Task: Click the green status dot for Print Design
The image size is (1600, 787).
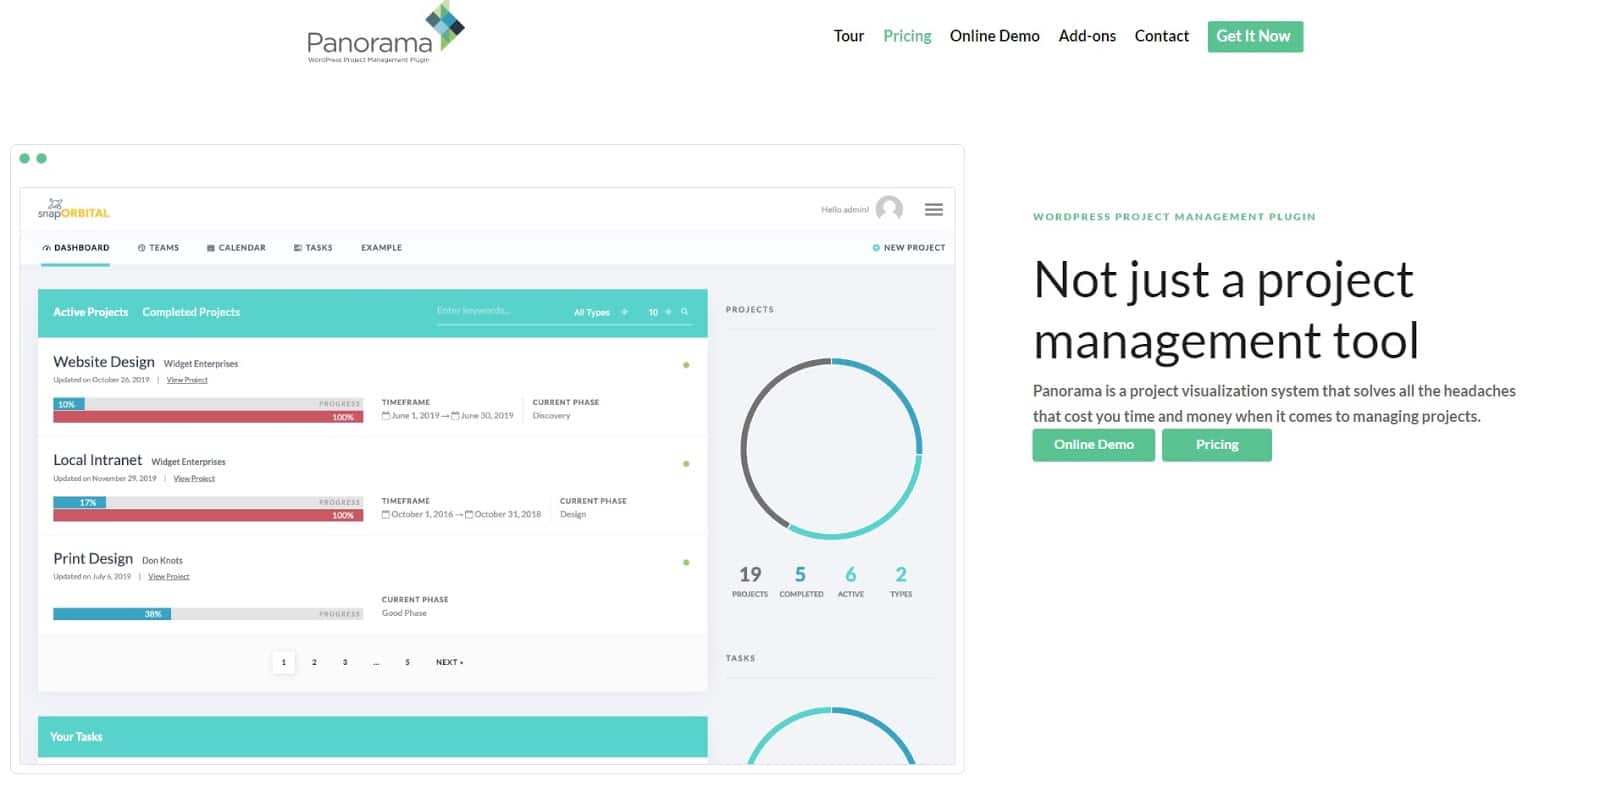Action: coord(686,562)
